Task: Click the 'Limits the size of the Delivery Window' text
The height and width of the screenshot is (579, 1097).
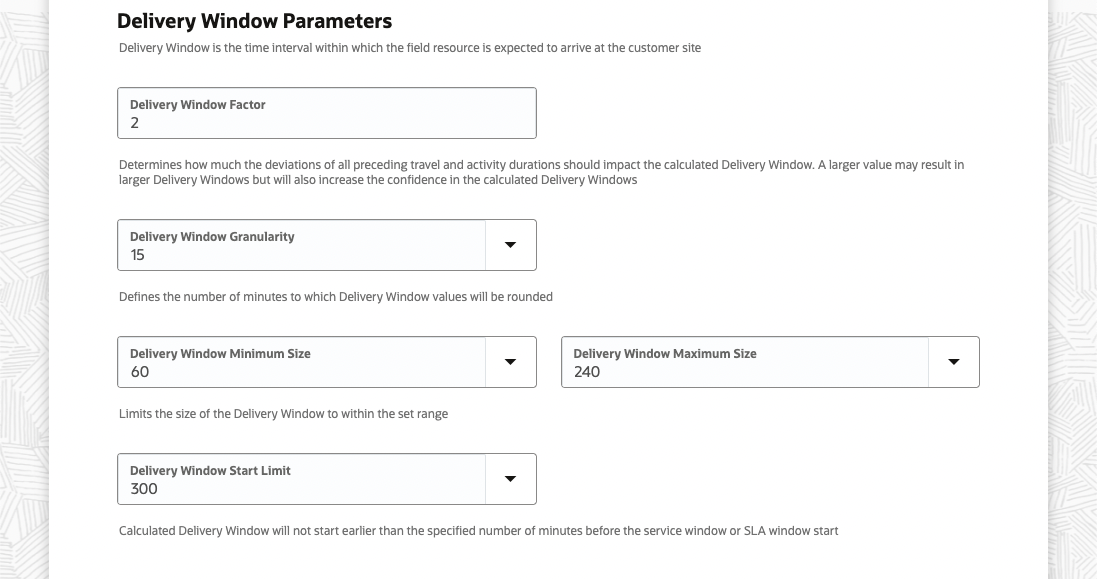Action: (x=283, y=414)
